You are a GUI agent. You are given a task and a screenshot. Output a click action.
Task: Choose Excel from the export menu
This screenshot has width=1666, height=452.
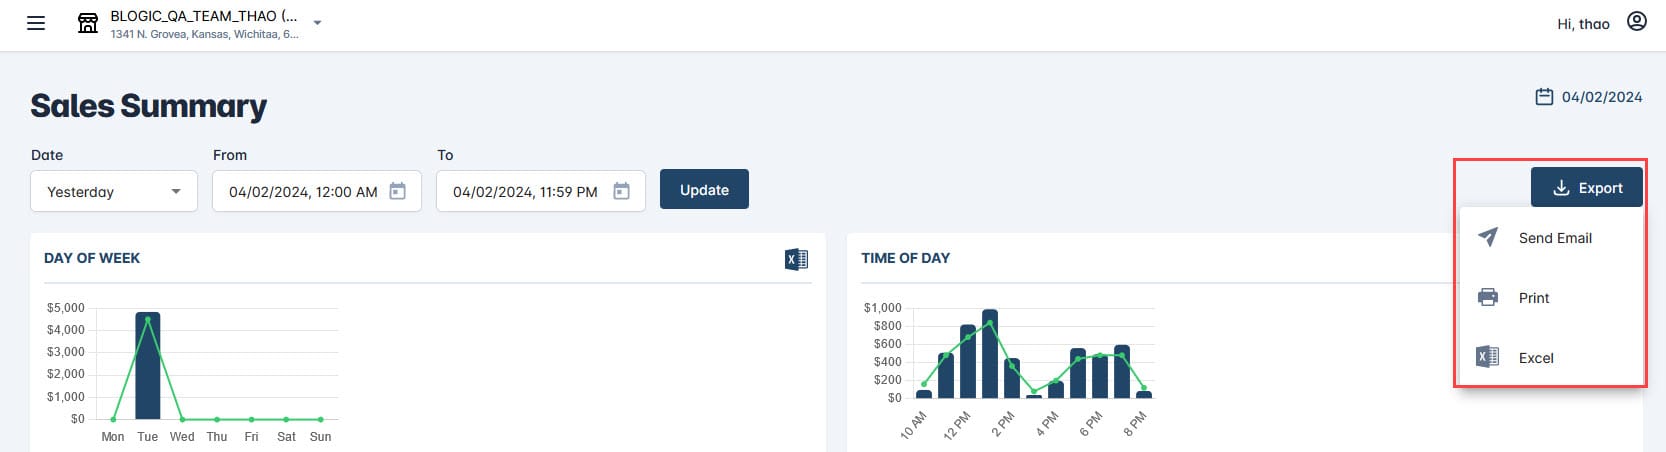coord(1536,358)
